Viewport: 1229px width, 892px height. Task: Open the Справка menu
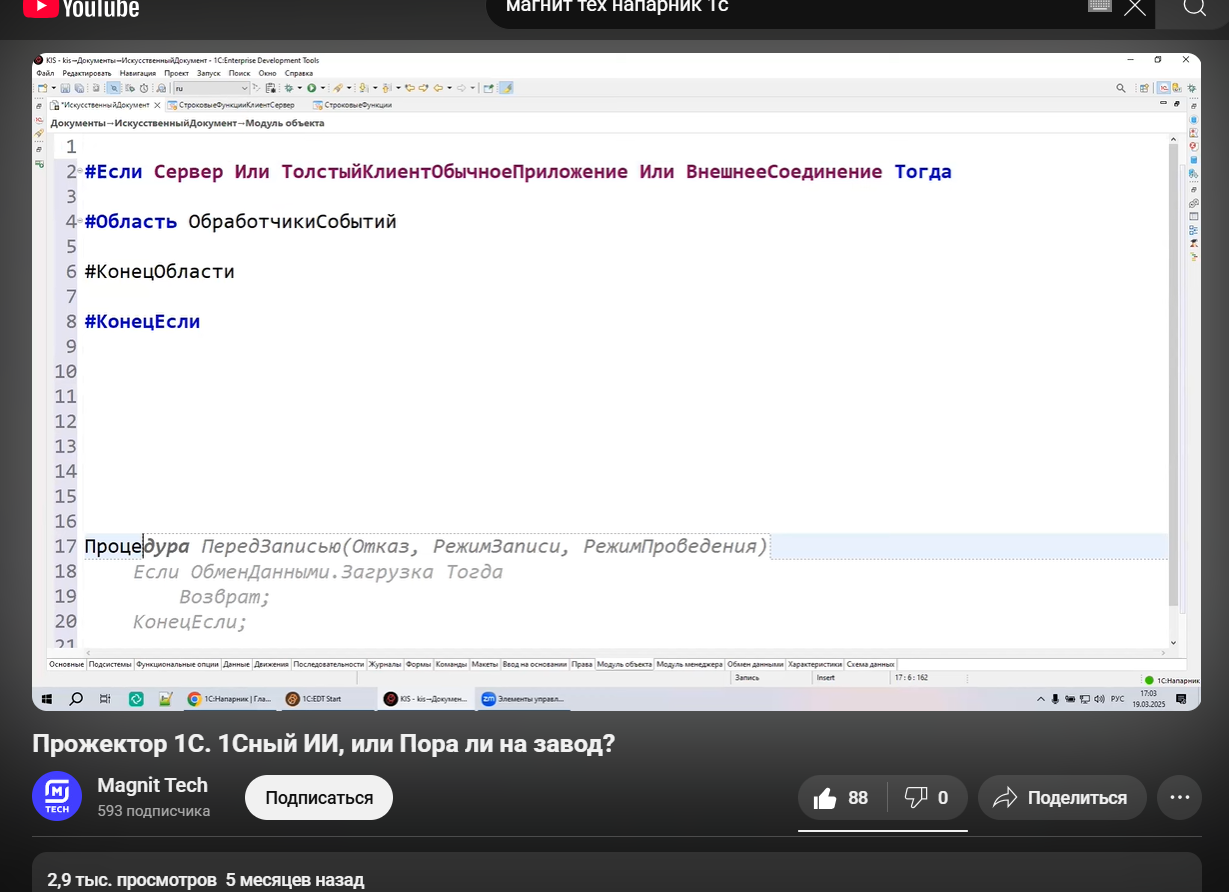coord(299,73)
